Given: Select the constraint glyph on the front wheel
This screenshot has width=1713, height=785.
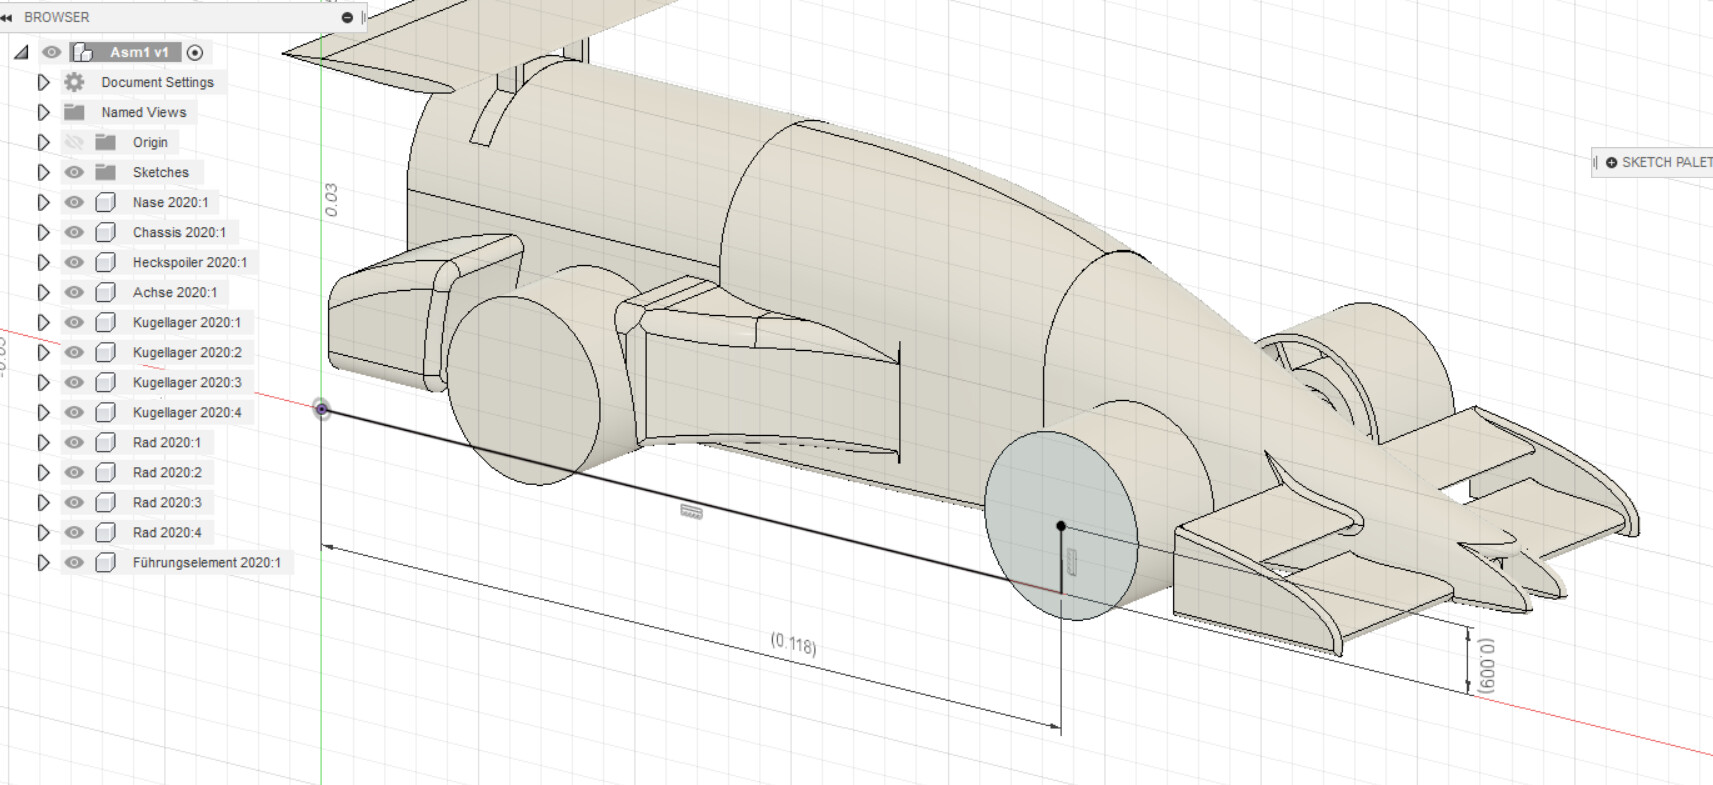Looking at the screenshot, I should click(1072, 563).
